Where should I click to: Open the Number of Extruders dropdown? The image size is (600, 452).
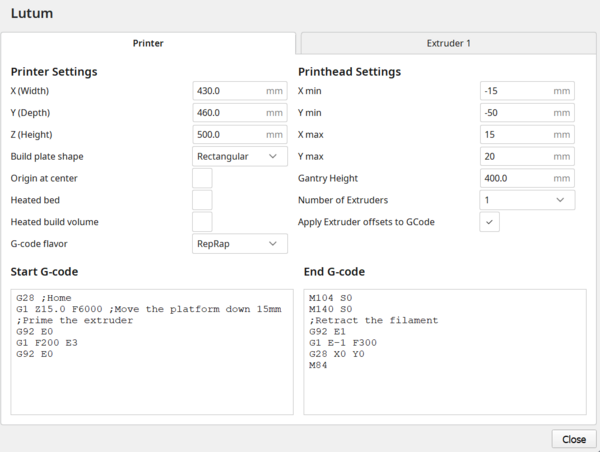click(527, 200)
